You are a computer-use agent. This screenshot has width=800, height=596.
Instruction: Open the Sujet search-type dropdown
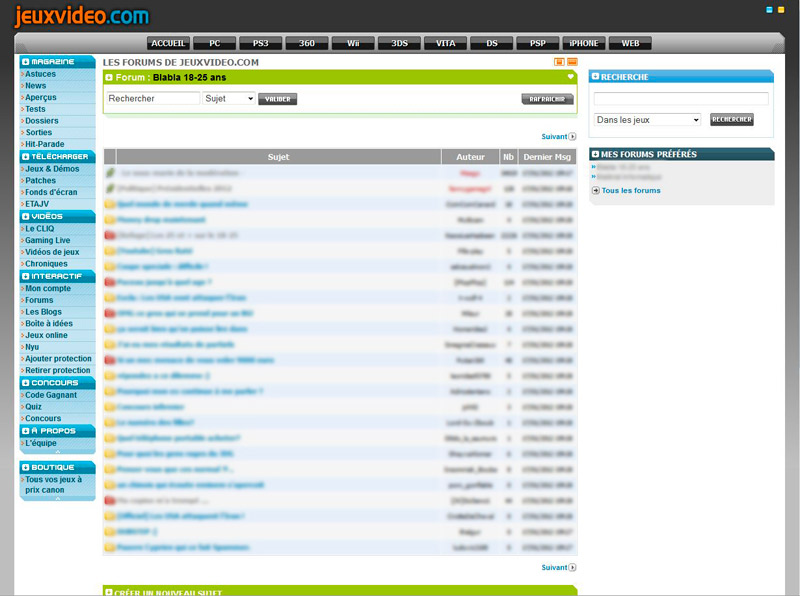pyautogui.click(x=229, y=98)
